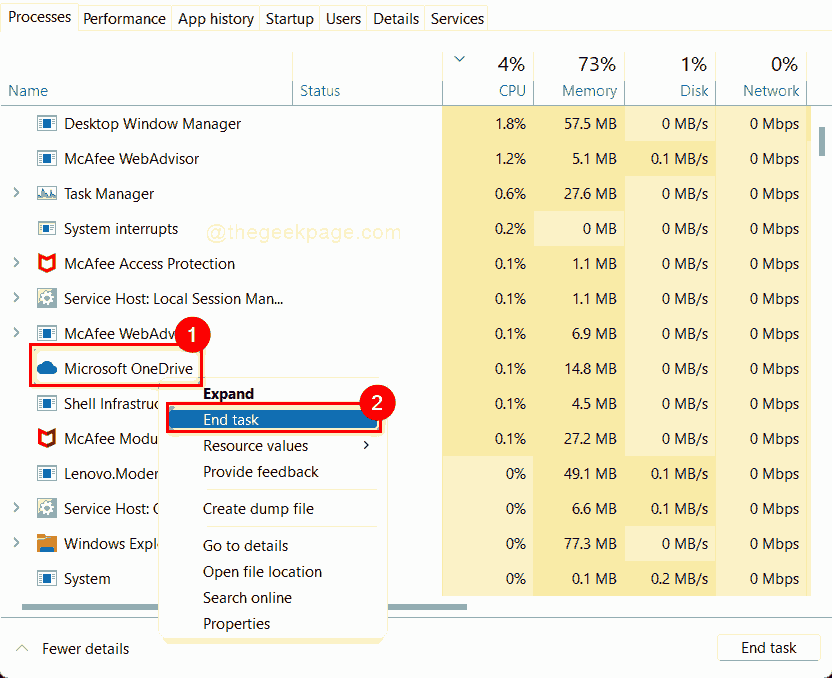Select the System process icon
832x678 pixels.
pyautogui.click(x=46, y=578)
